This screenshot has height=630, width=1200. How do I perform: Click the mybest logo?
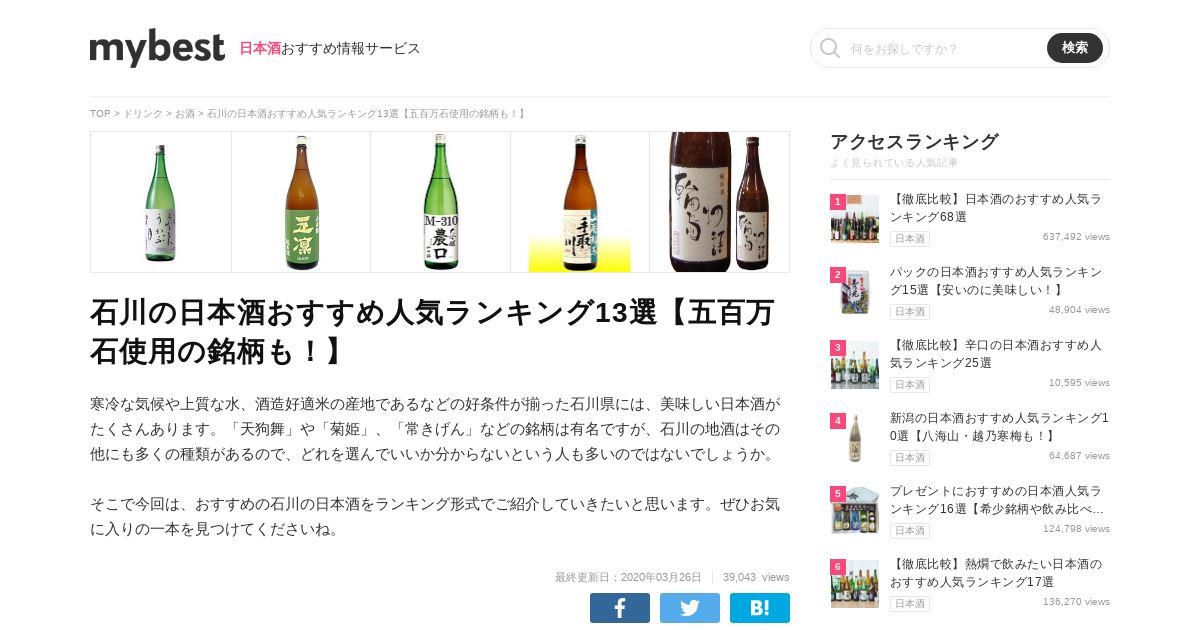(x=157, y=48)
